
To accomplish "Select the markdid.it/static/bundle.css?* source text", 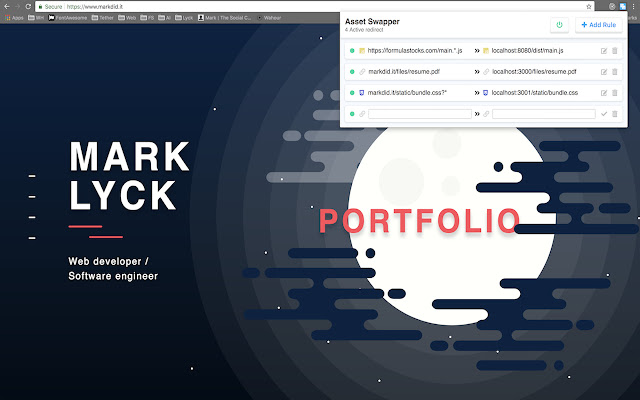I will click(407, 93).
